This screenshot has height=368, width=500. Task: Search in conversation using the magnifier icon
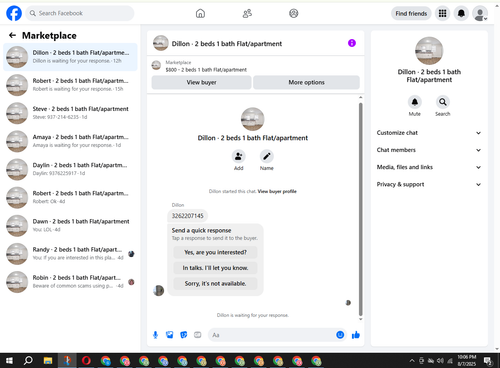[443, 102]
